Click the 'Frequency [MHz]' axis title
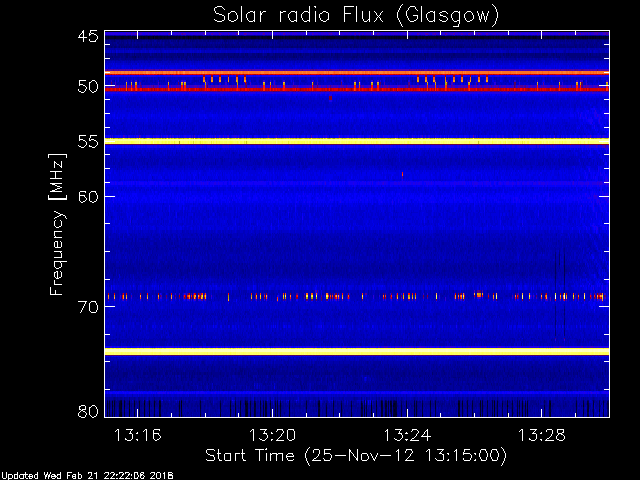 (x=57, y=224)
